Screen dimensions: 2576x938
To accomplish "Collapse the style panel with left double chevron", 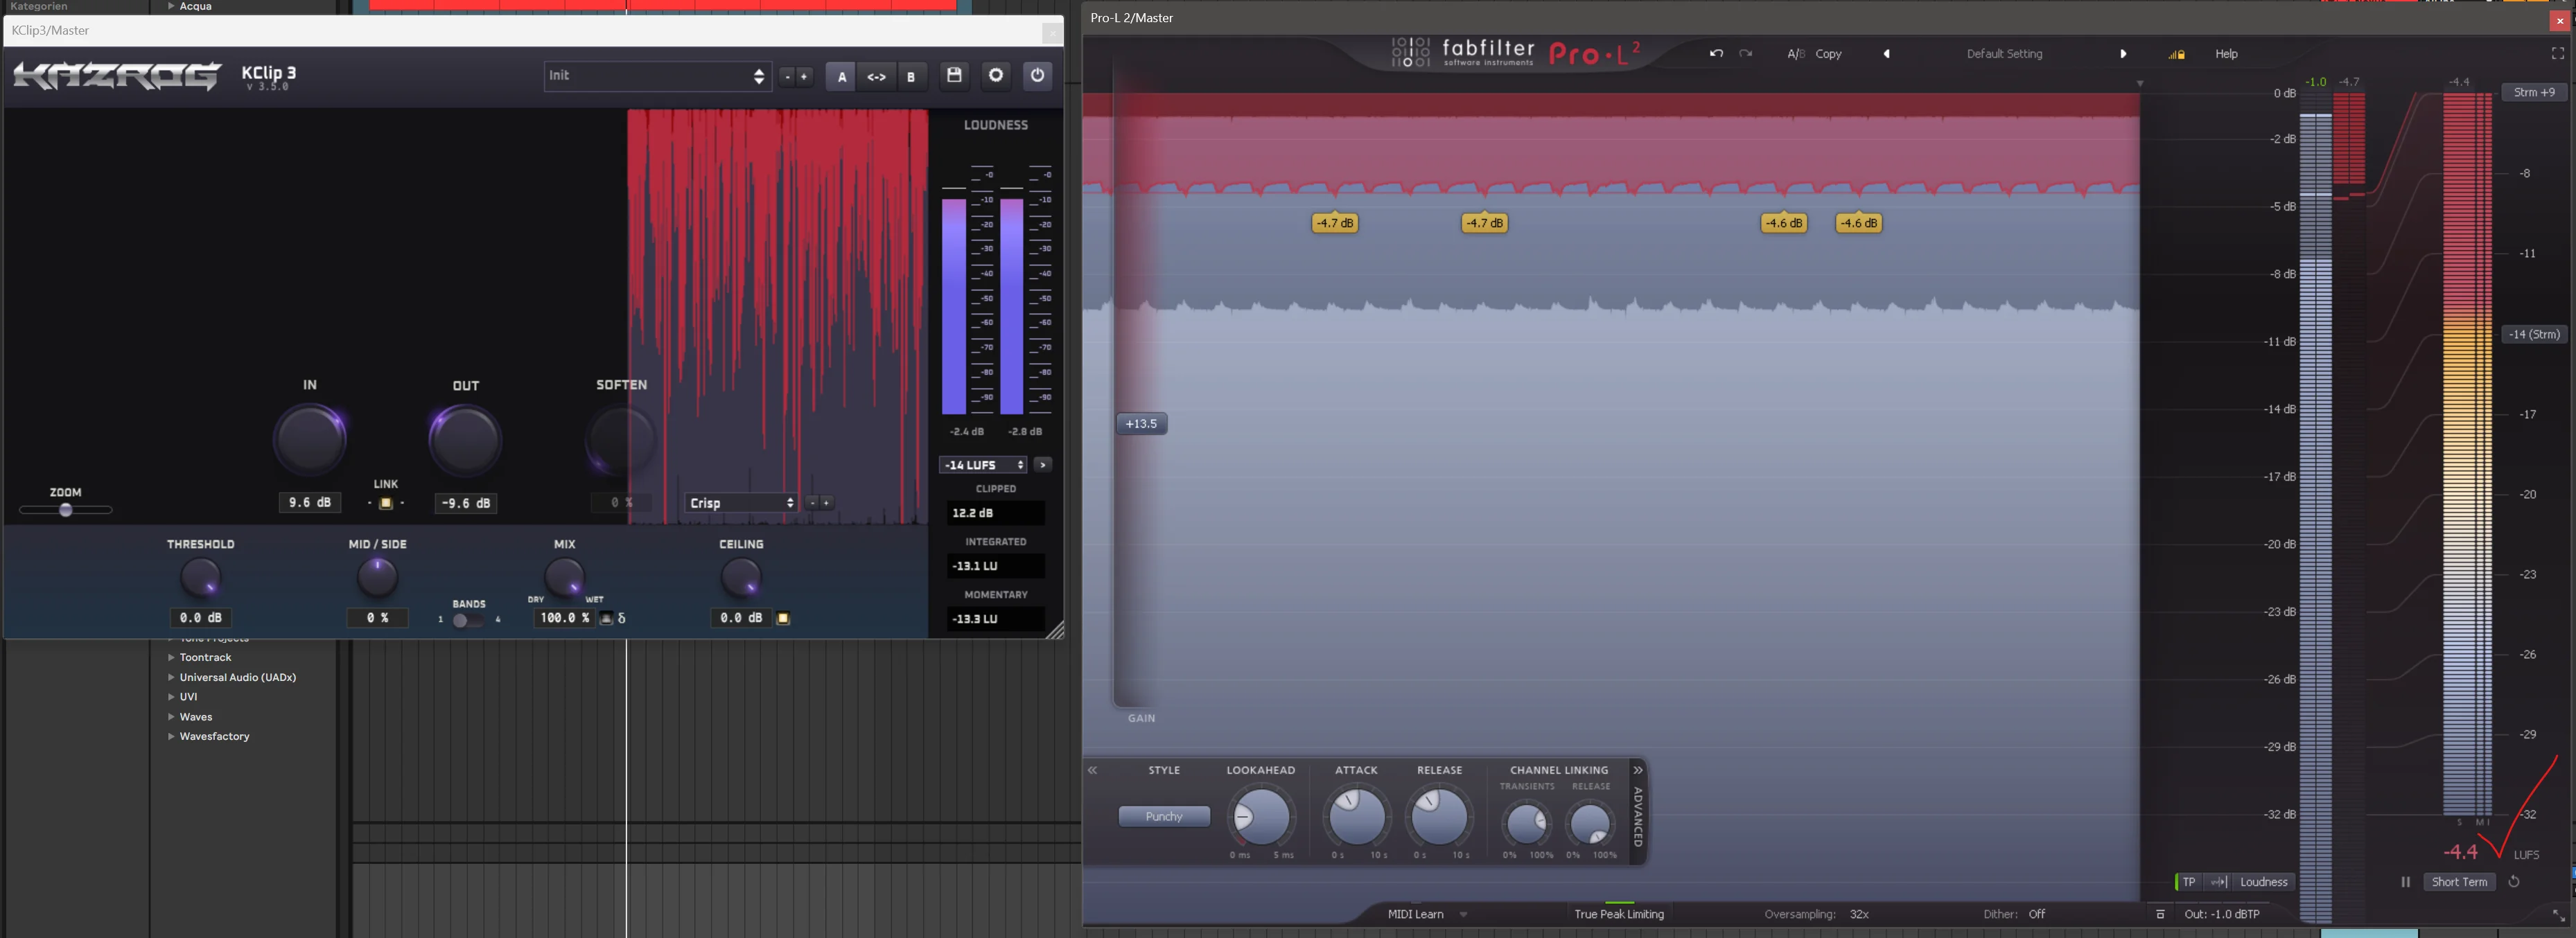I will pos(1092,770).
